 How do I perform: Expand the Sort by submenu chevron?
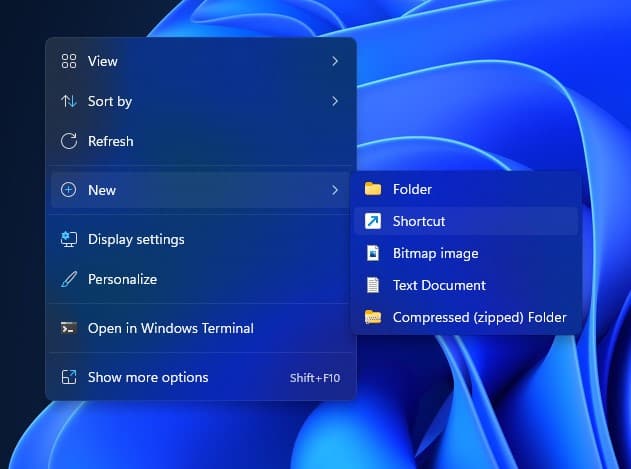[x=335, y=101]
